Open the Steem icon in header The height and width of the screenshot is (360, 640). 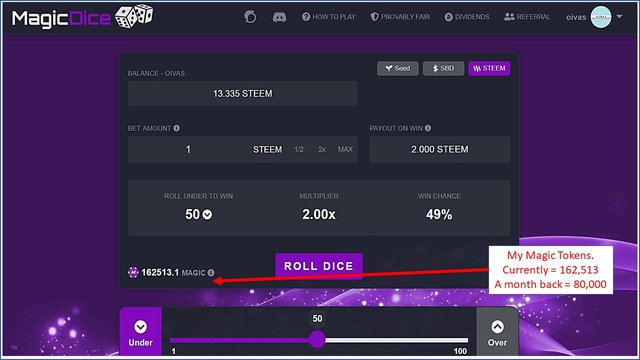pyautogui.click(x=250, y=17)
